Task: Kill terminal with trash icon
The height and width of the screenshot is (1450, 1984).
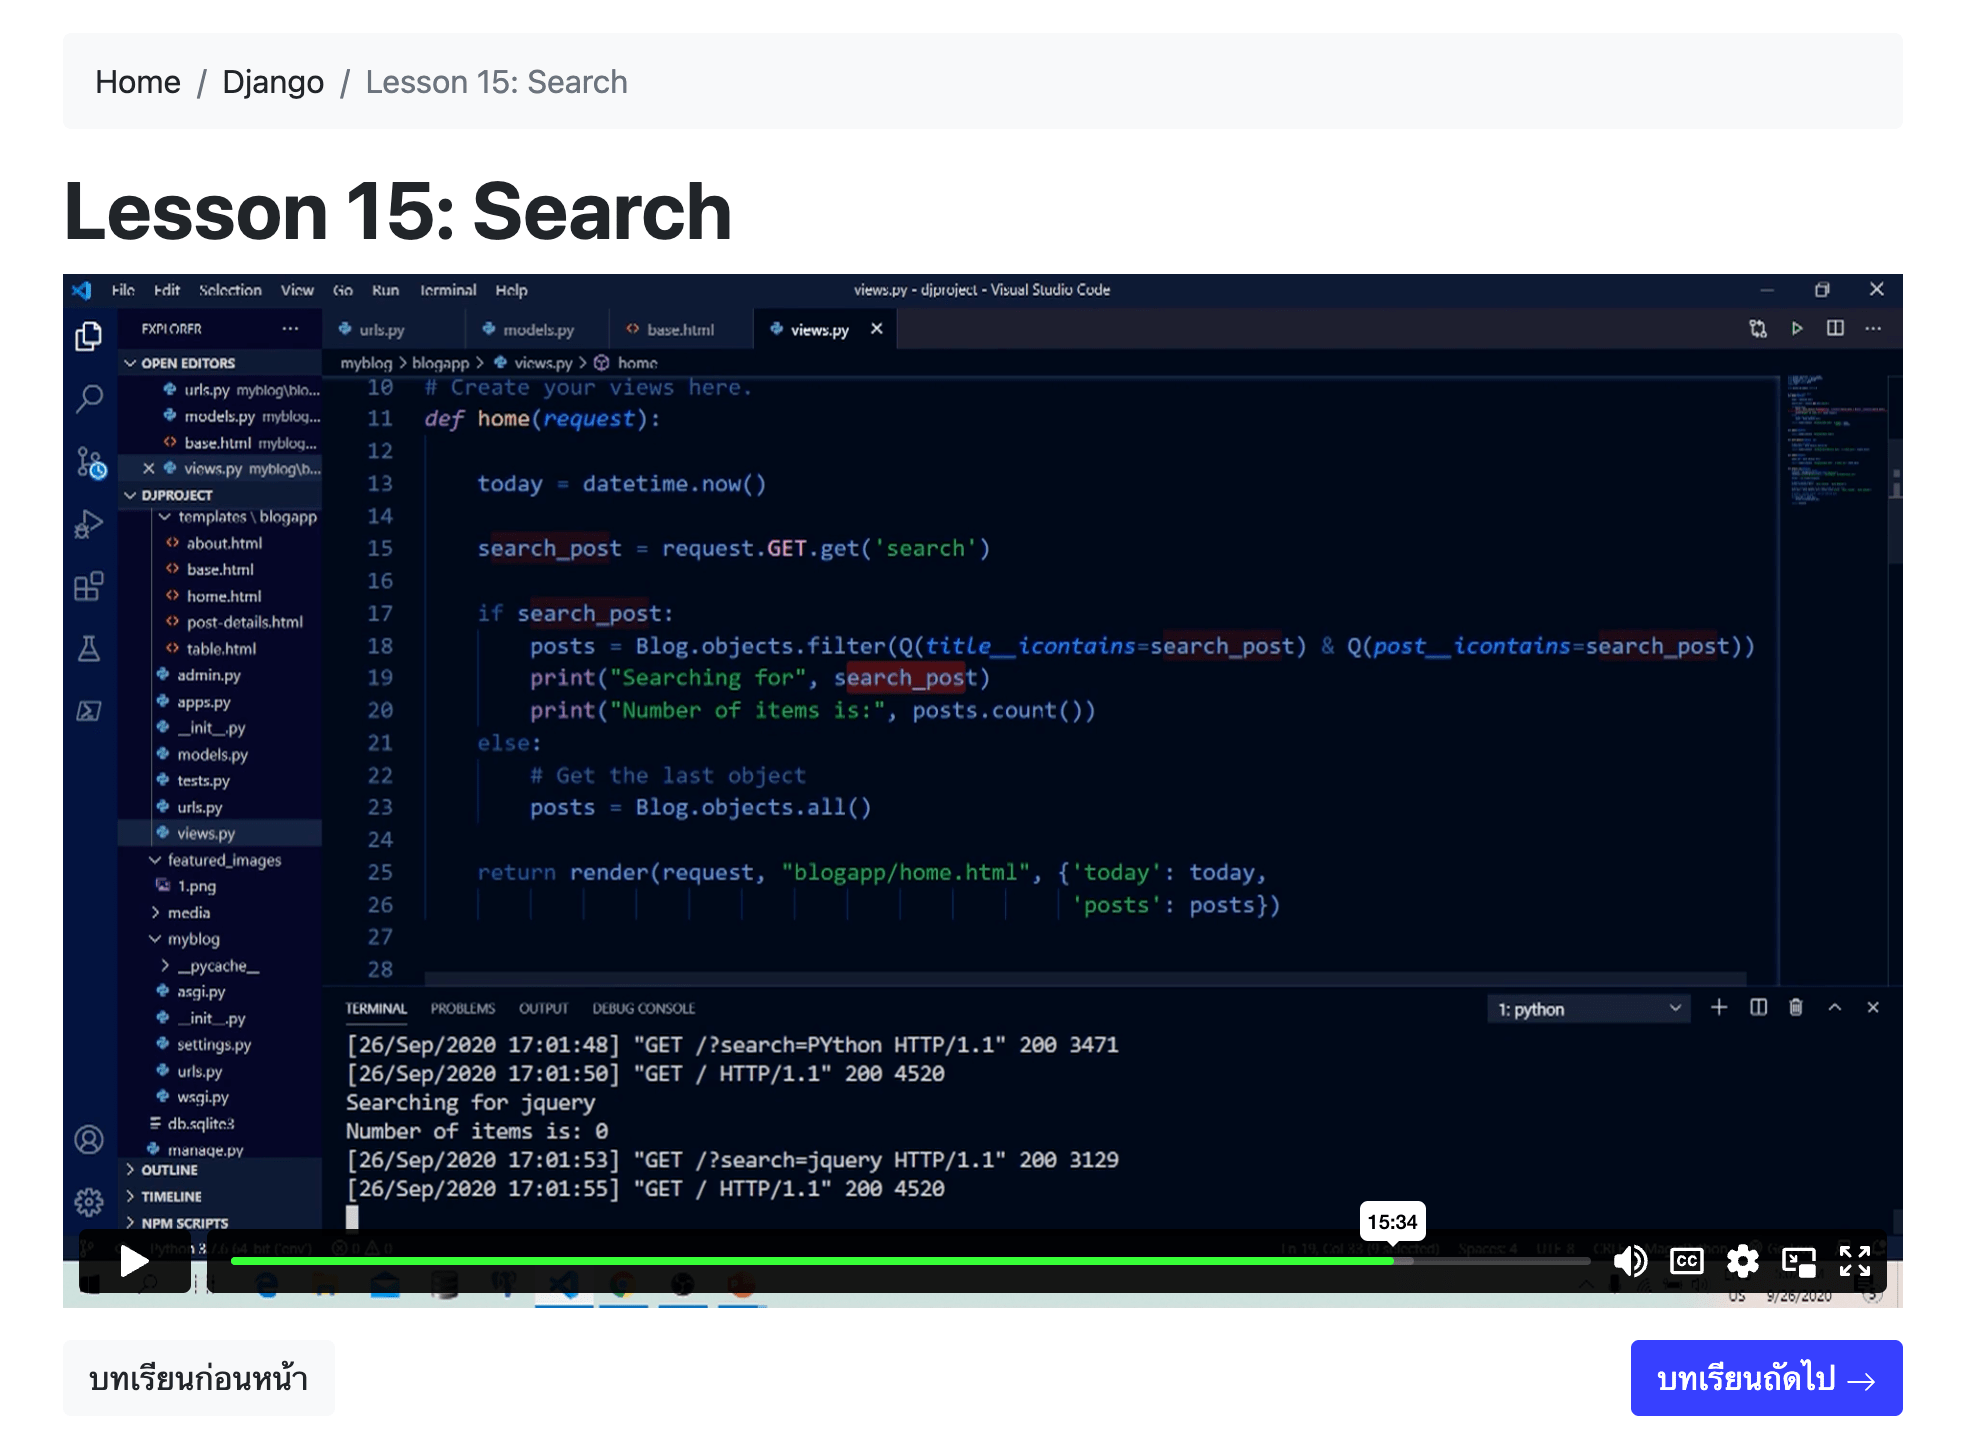Action: pyautogui.click(x=1796, y=1007)
